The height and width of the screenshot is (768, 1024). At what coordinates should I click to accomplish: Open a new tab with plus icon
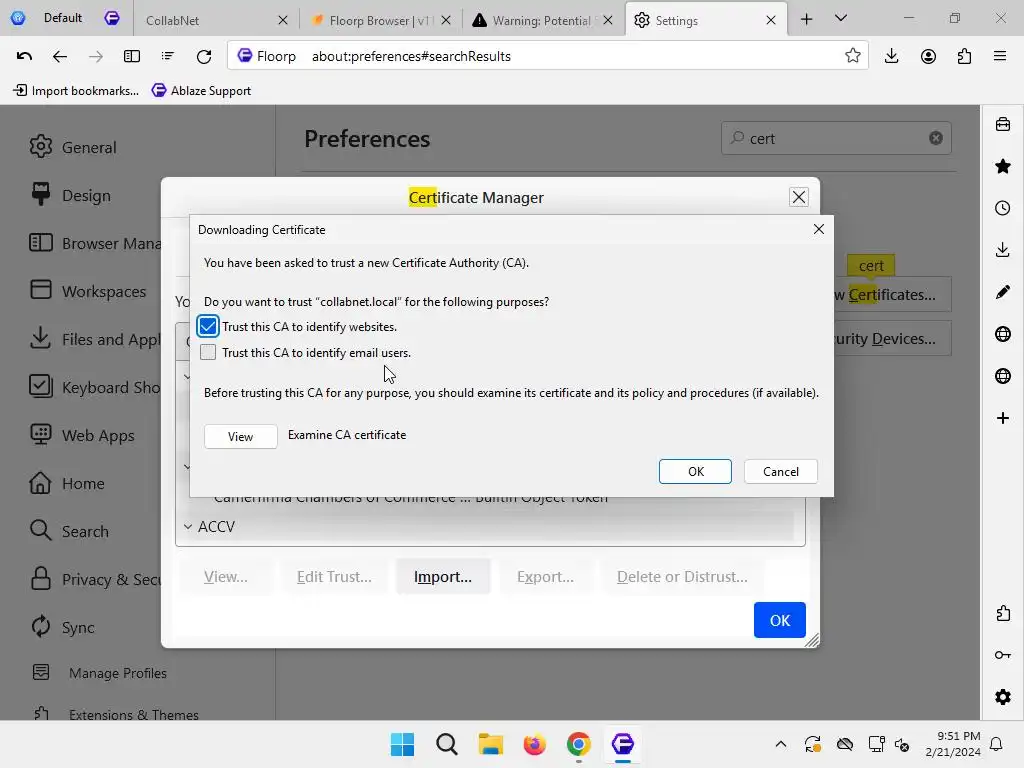pos(807,19)
